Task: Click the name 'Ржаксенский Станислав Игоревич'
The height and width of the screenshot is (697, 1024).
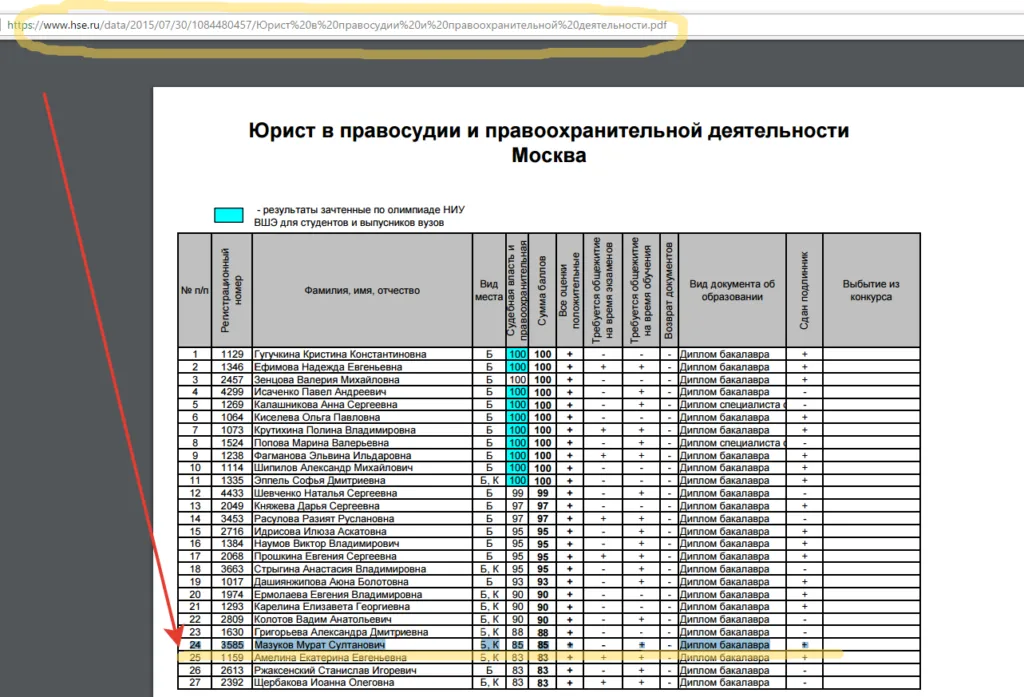Action: (x=335, y=670)
